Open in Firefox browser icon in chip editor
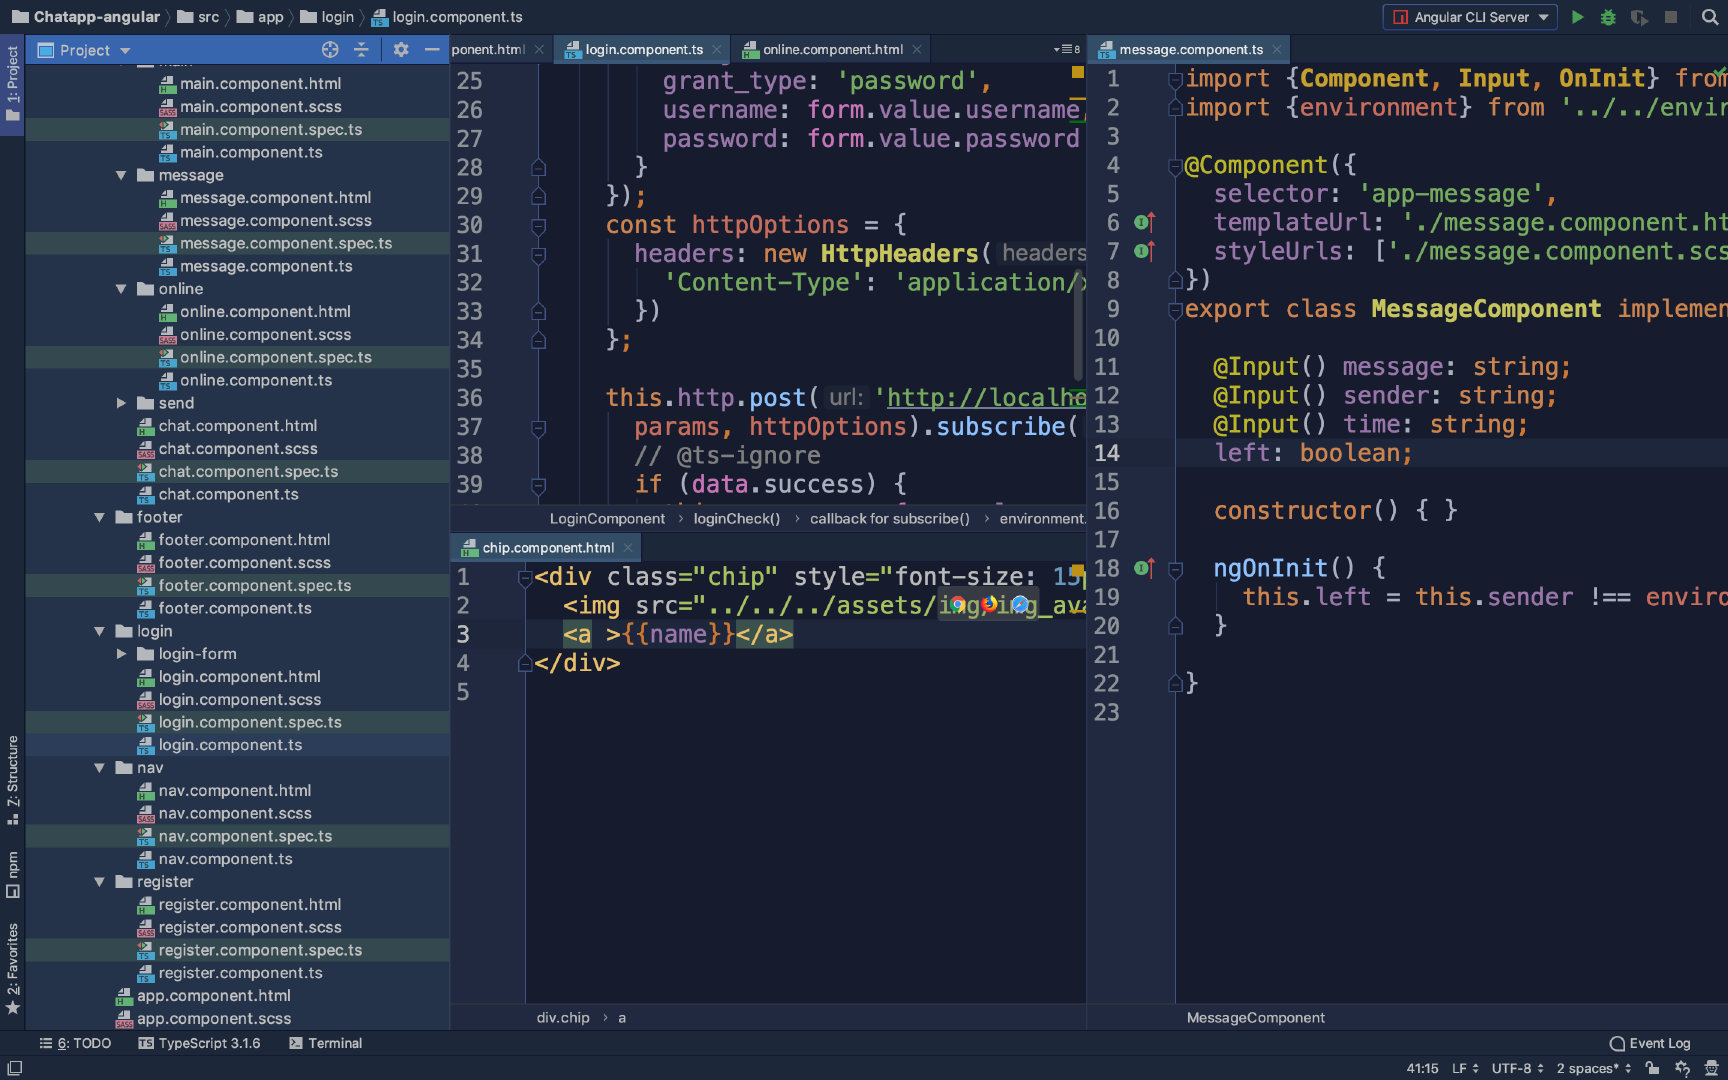The width and height of the screenshot is (1728, 1080). 989,604
